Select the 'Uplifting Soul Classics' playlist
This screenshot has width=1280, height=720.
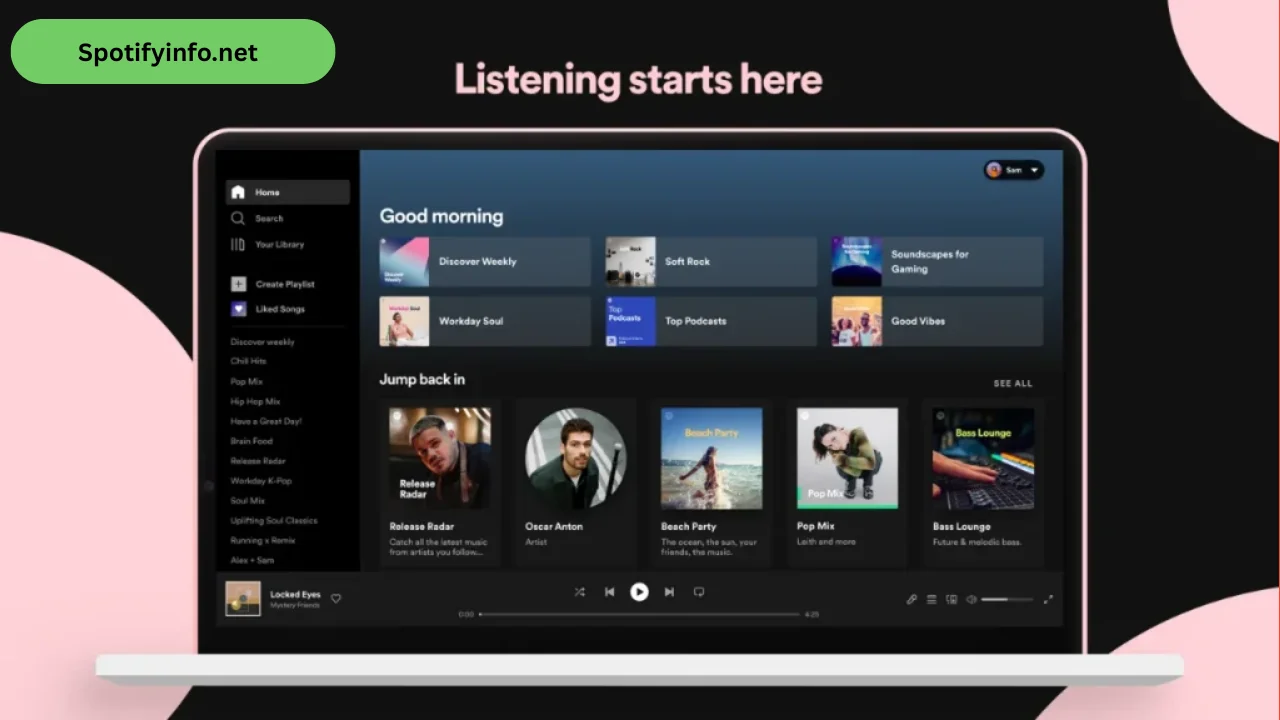coord(274,520)
